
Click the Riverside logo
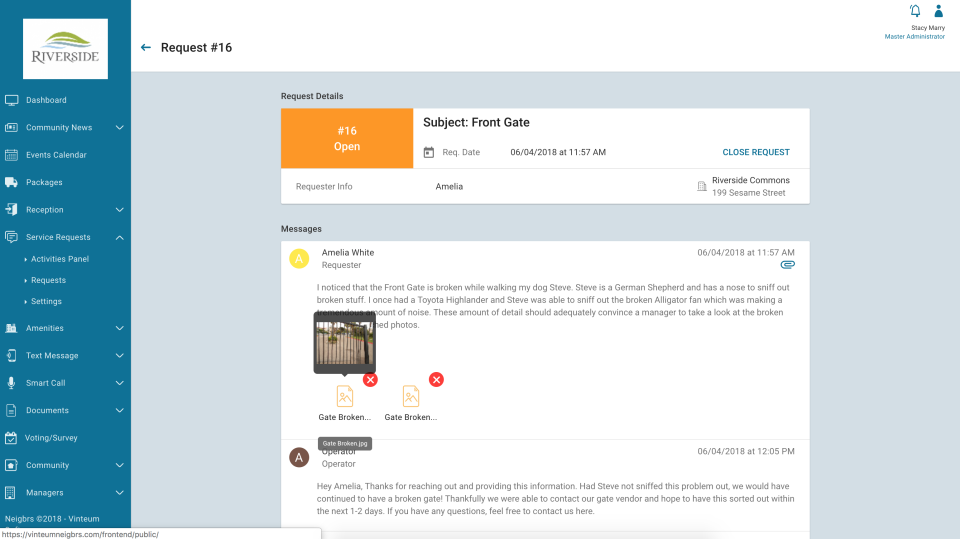tap(66, 49)
